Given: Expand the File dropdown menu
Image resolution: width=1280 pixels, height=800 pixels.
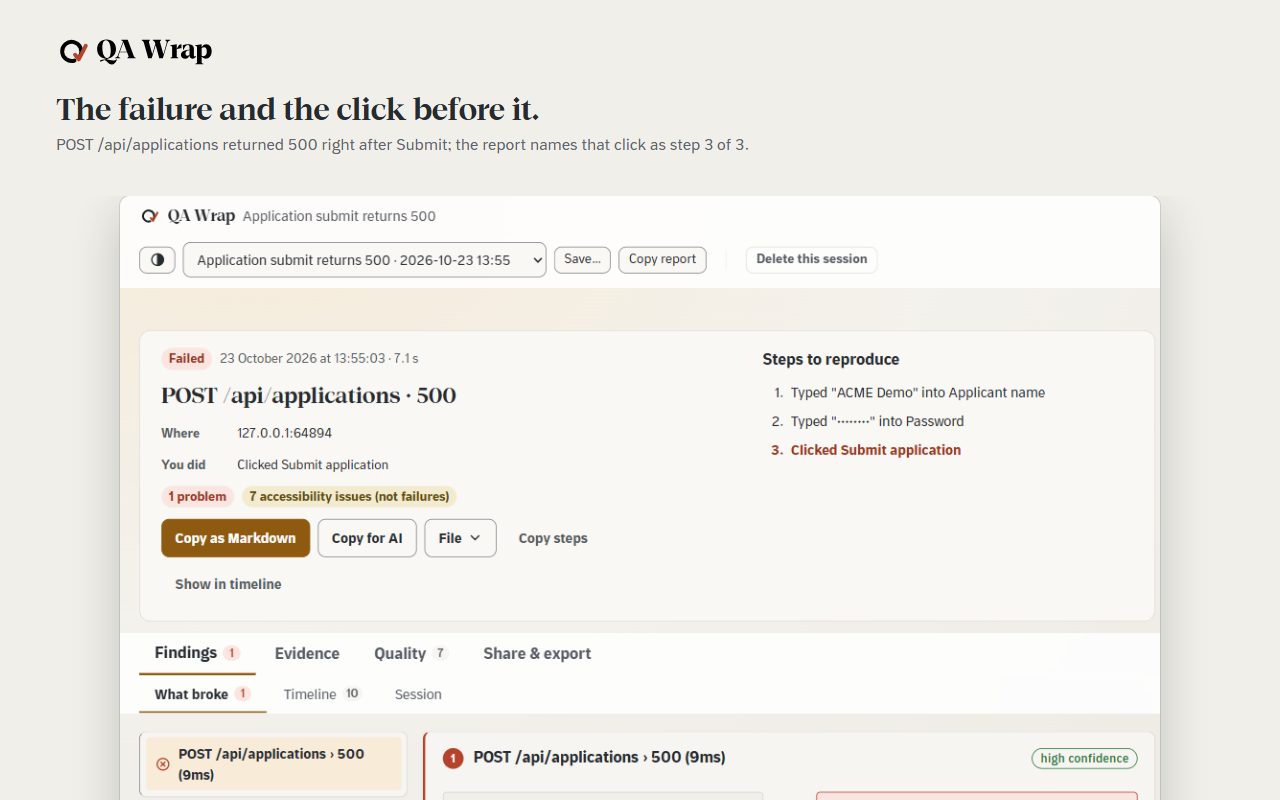Looking at the screenshot, I should pos(460,538).
